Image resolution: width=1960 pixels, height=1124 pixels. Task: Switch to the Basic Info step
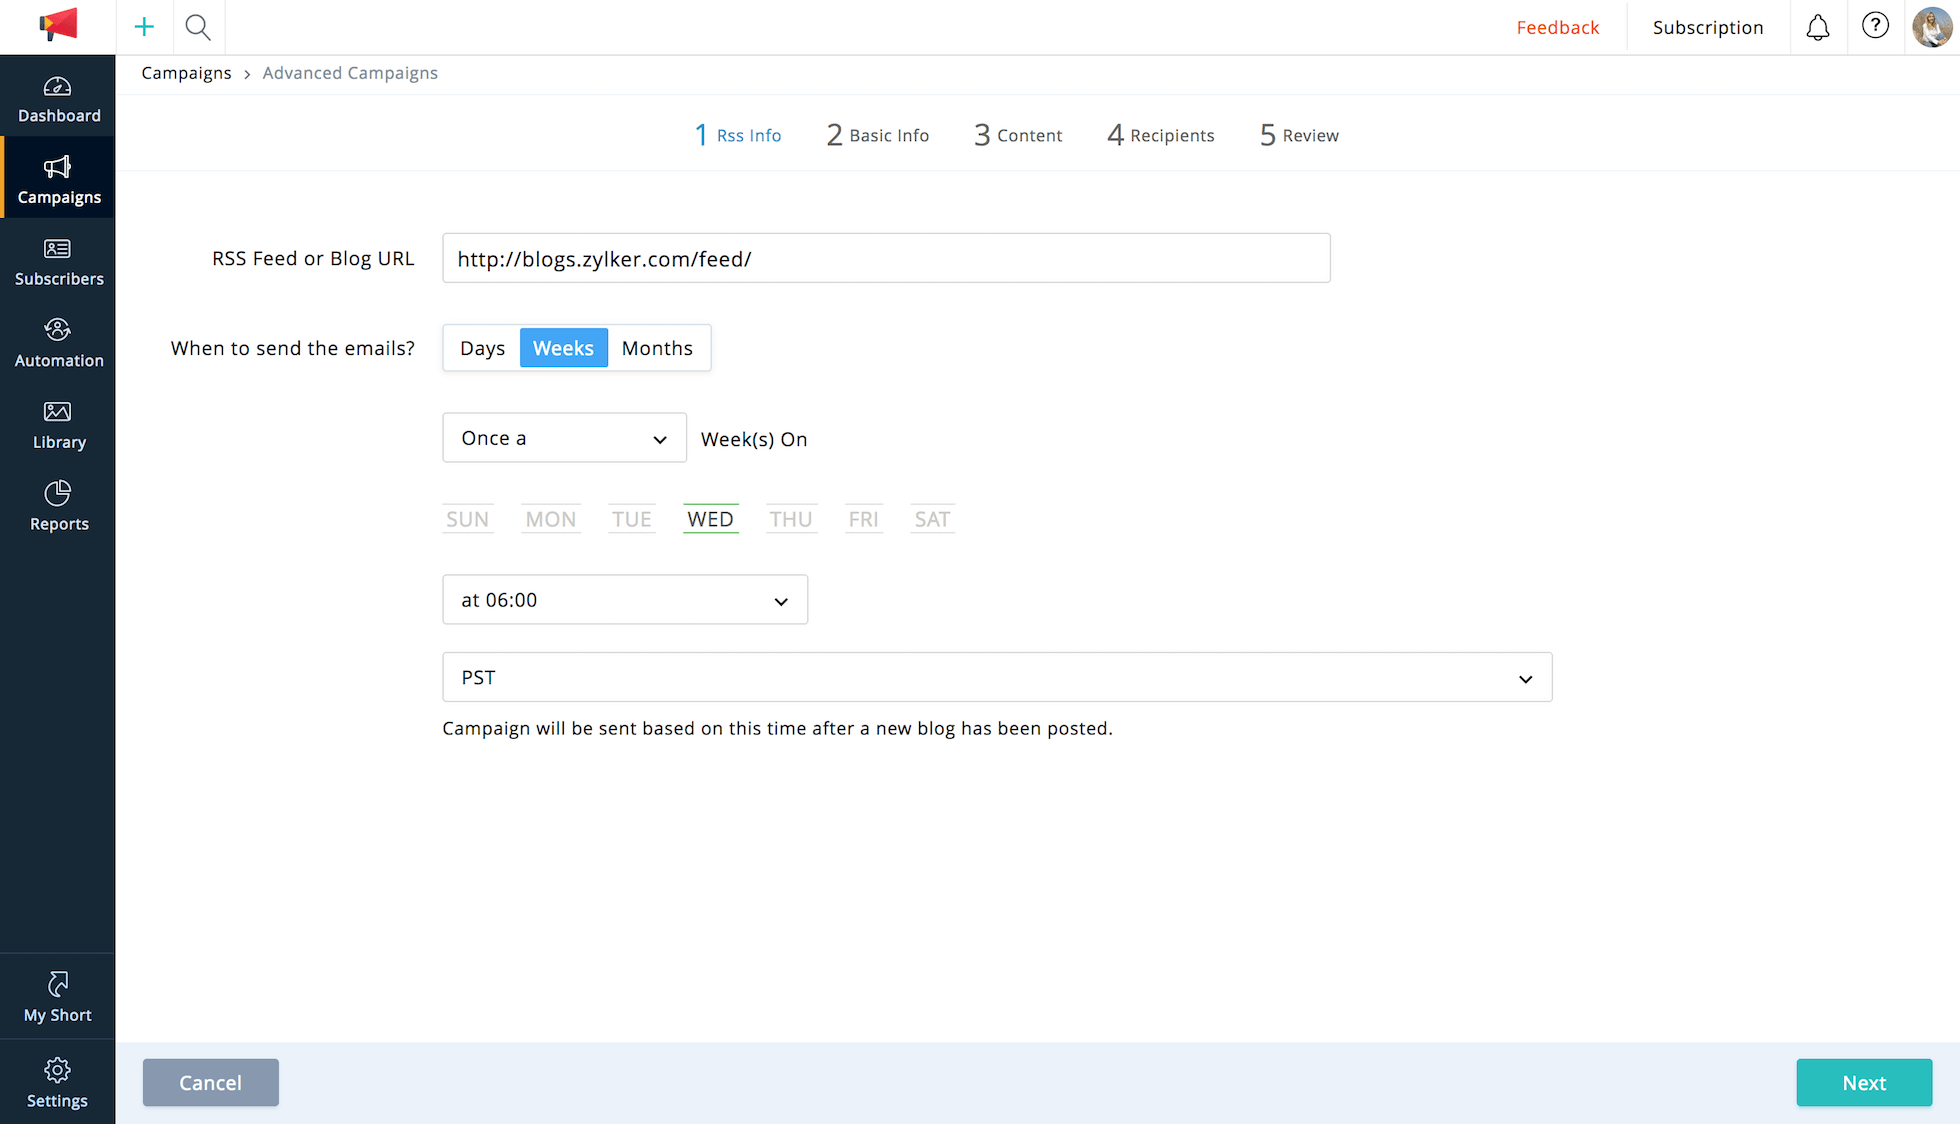click(x=877, y=135)
